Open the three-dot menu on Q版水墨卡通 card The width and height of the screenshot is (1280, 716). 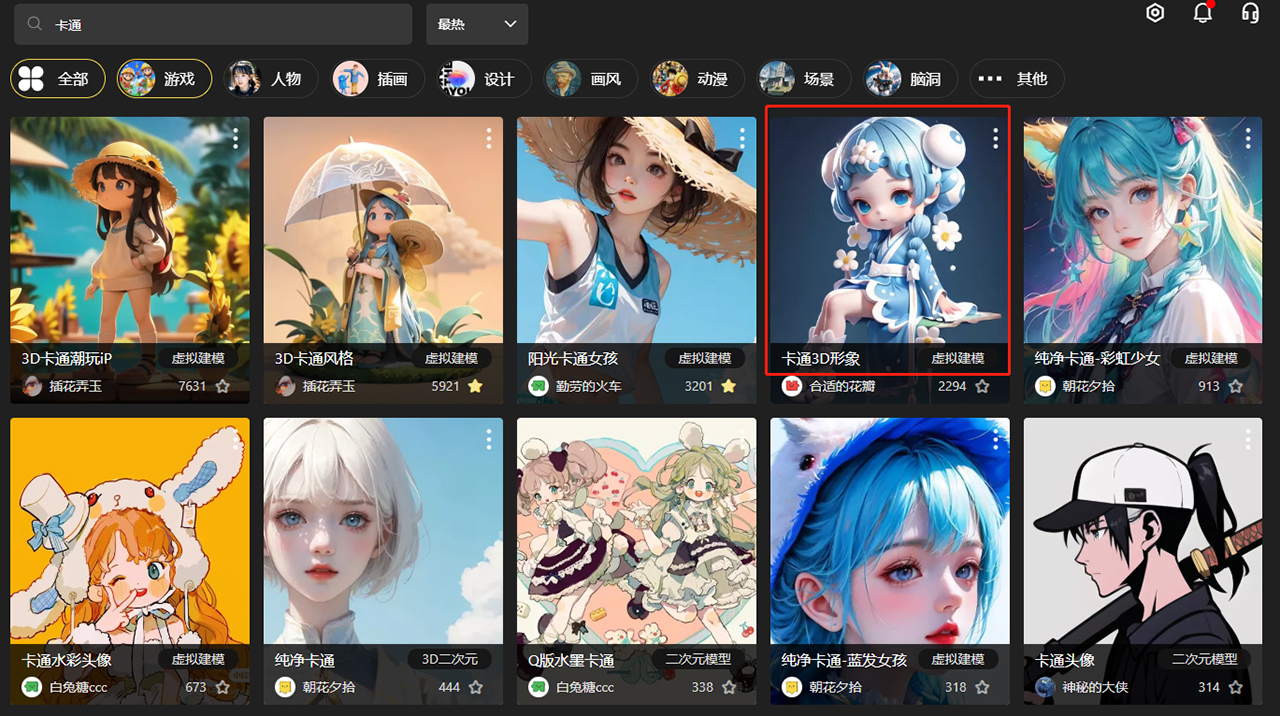coord(742,439)
